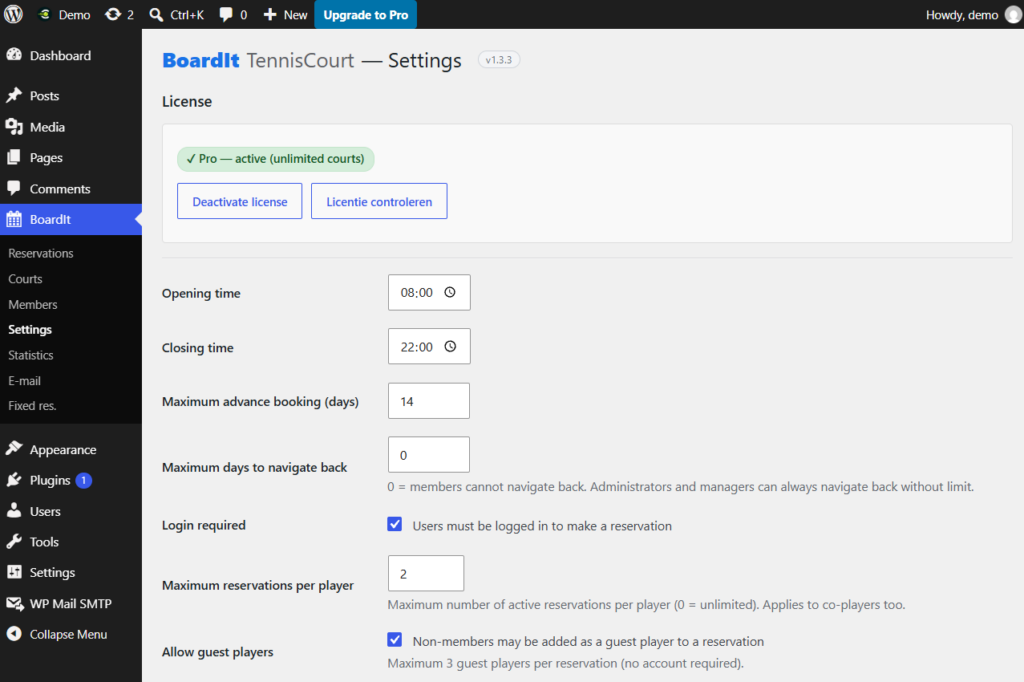The image size is (1024, 682).
Task: Click the Maximum days to navigate back field
Action: coord(428,455)
